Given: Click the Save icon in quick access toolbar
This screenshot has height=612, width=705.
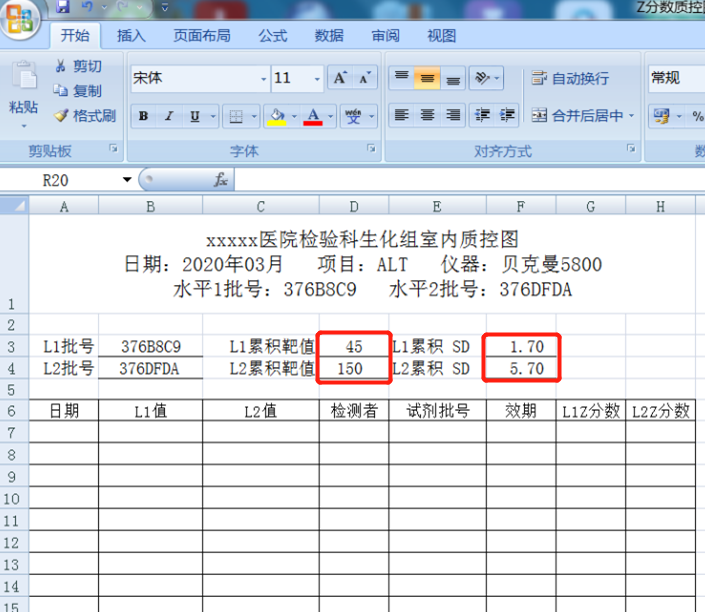Looking at the screenshot, I should 63,7.
